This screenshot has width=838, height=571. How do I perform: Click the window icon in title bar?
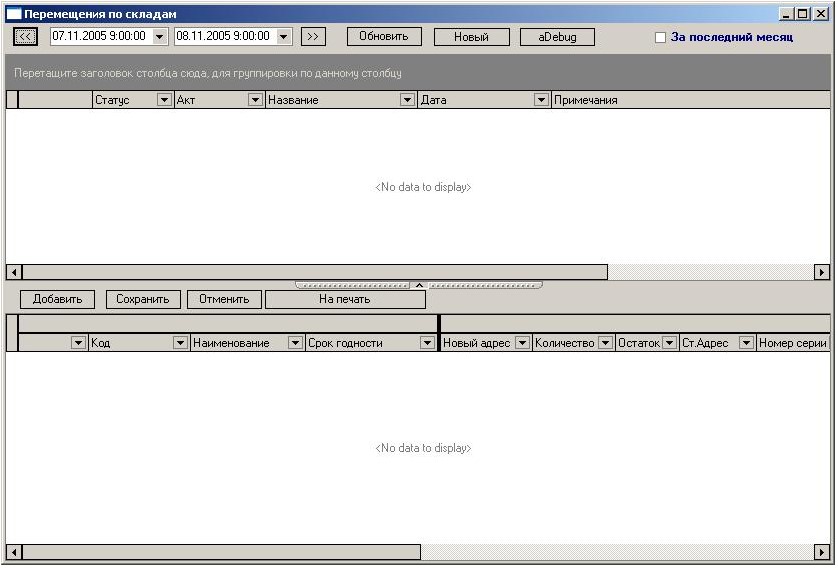coord(14,14)
